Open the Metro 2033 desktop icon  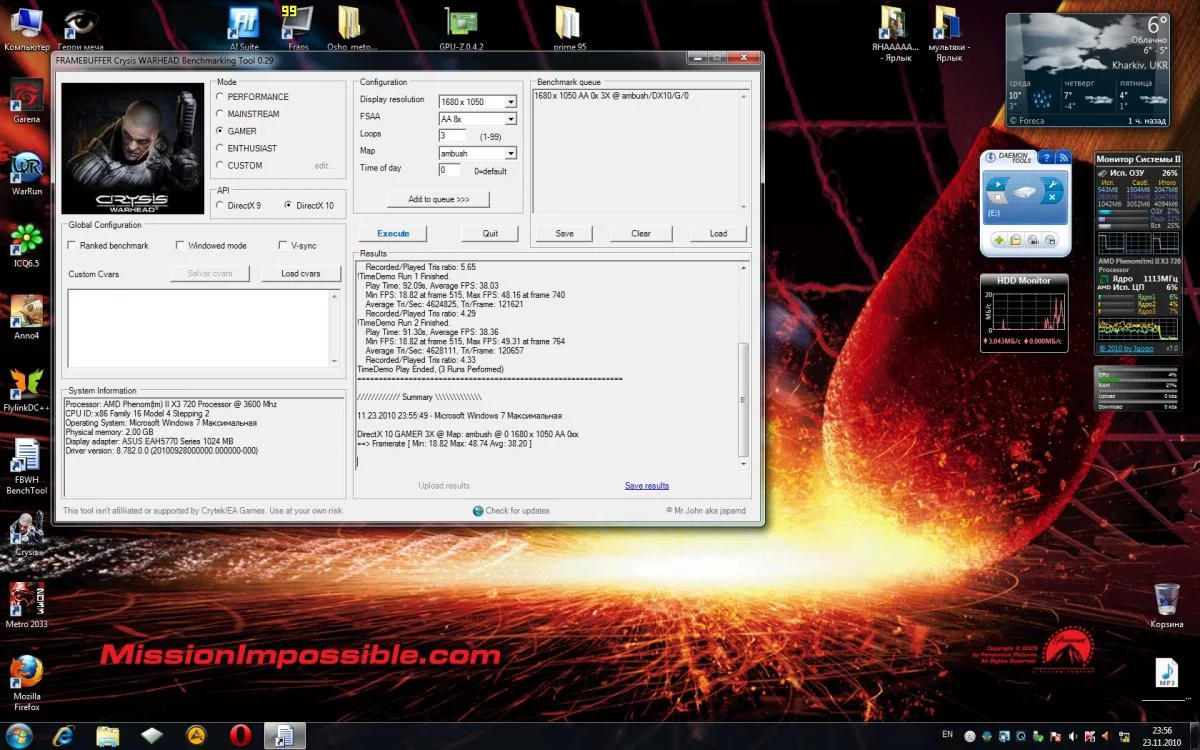(27, 601)
